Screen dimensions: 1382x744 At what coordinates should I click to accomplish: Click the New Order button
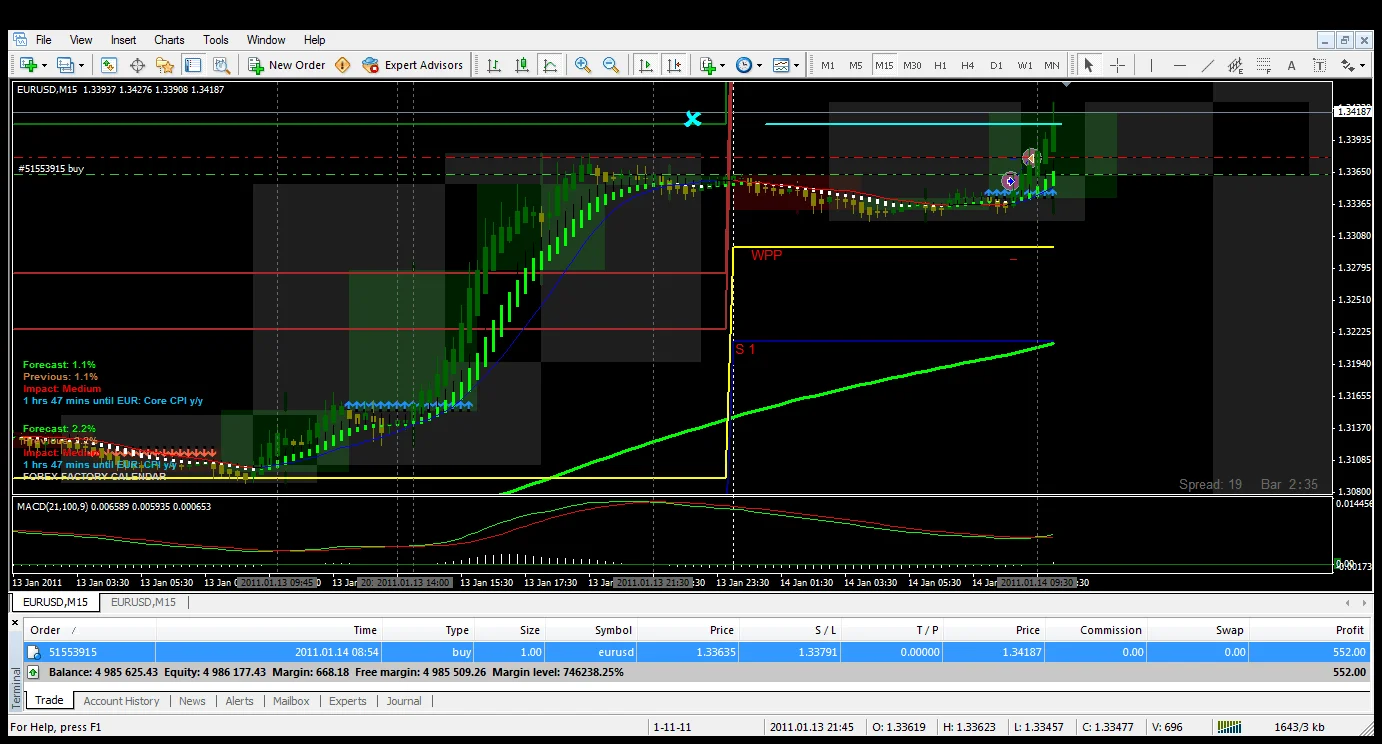(x=287, y=65)
